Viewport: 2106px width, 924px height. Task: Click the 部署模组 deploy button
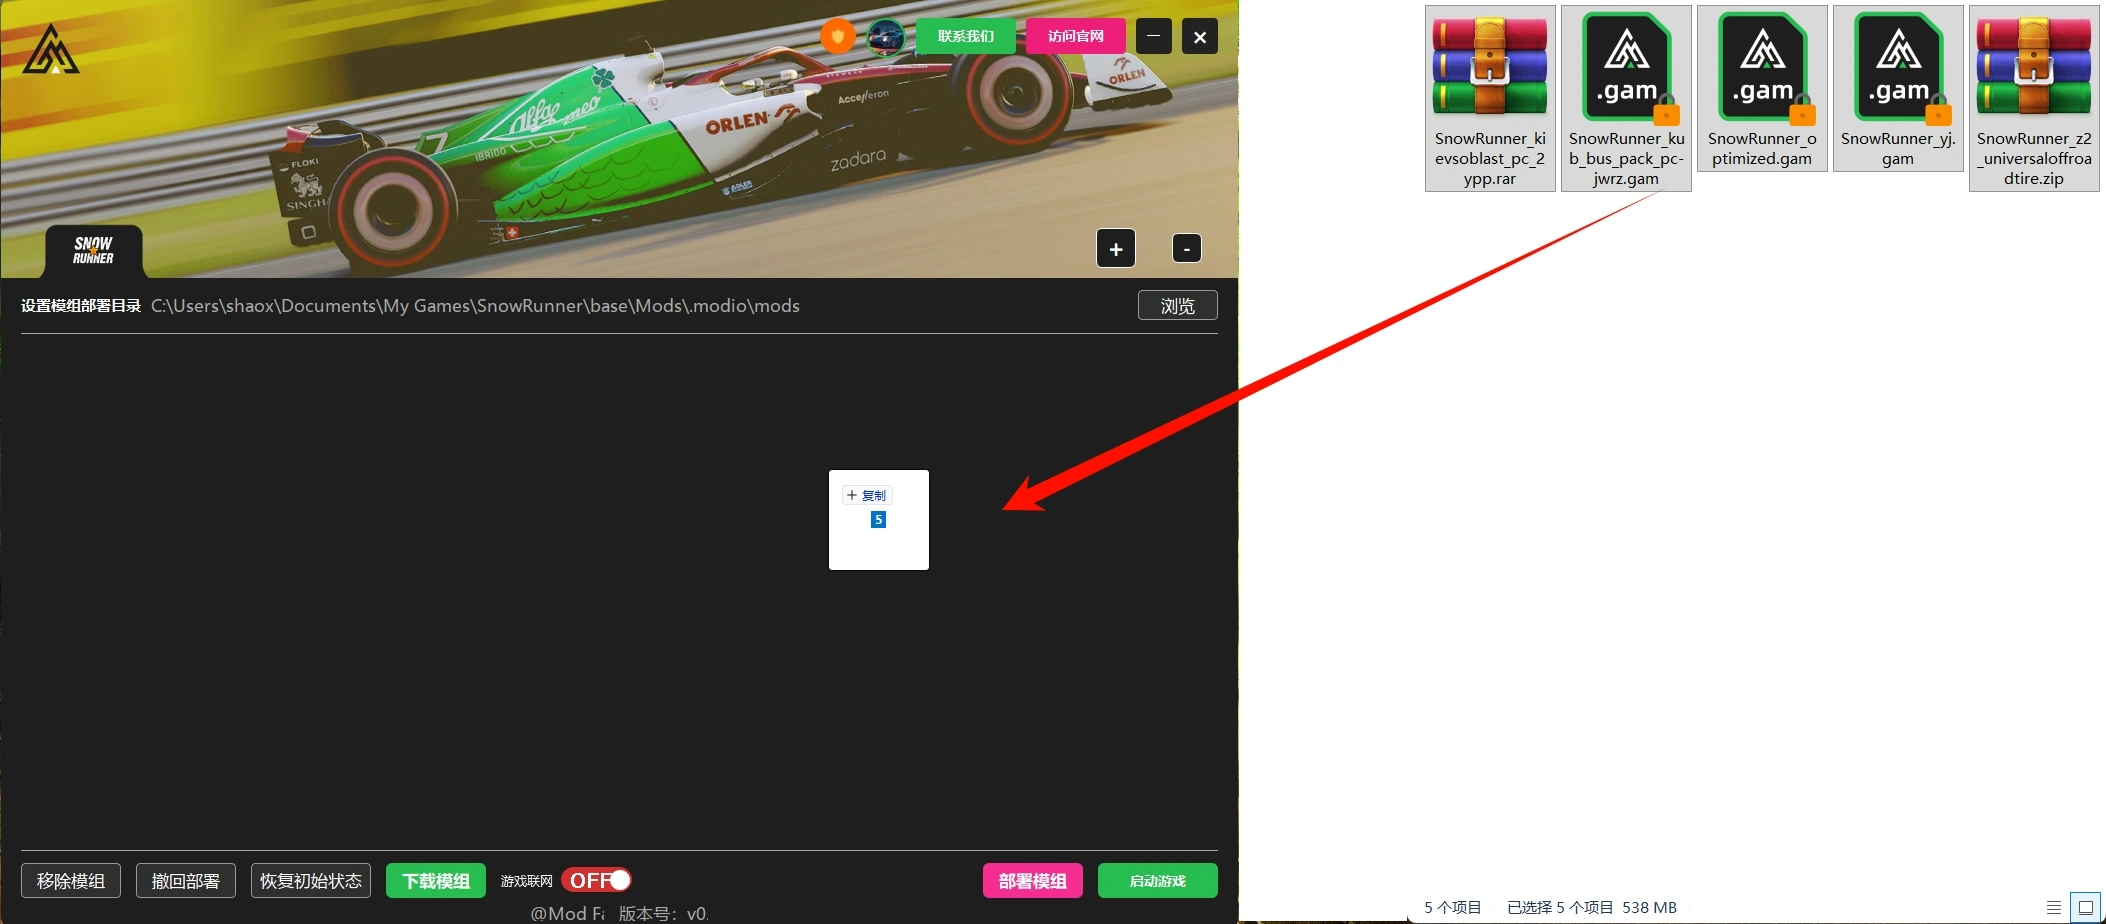pos(1032,881)
